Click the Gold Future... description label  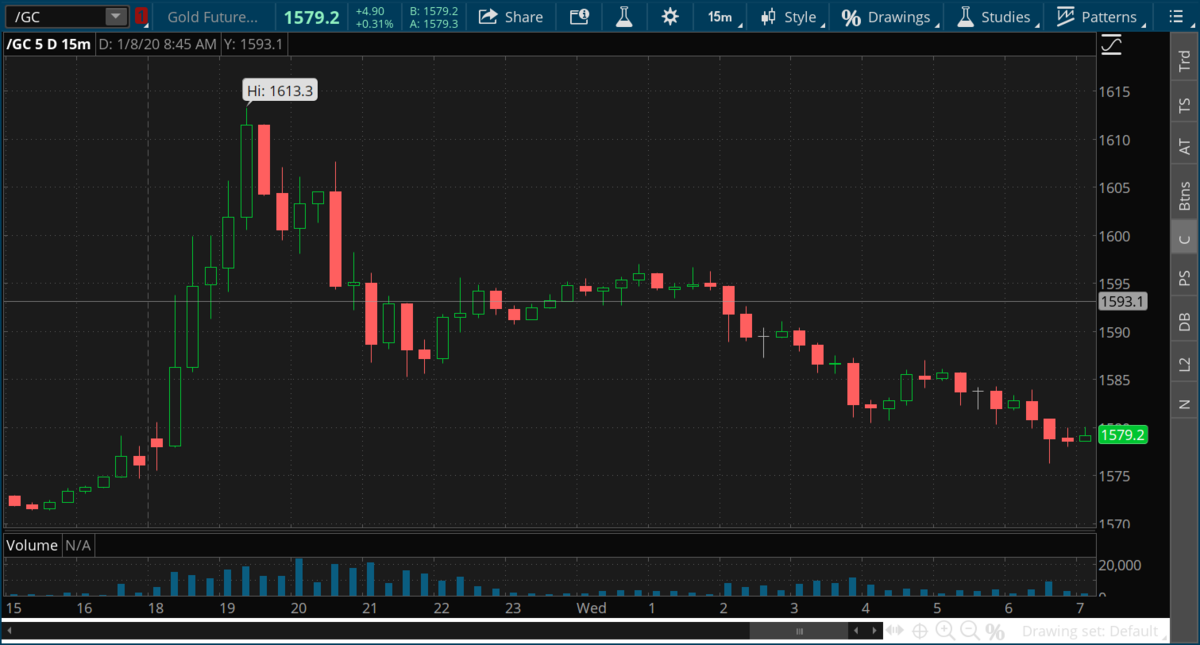pos(210,17)
